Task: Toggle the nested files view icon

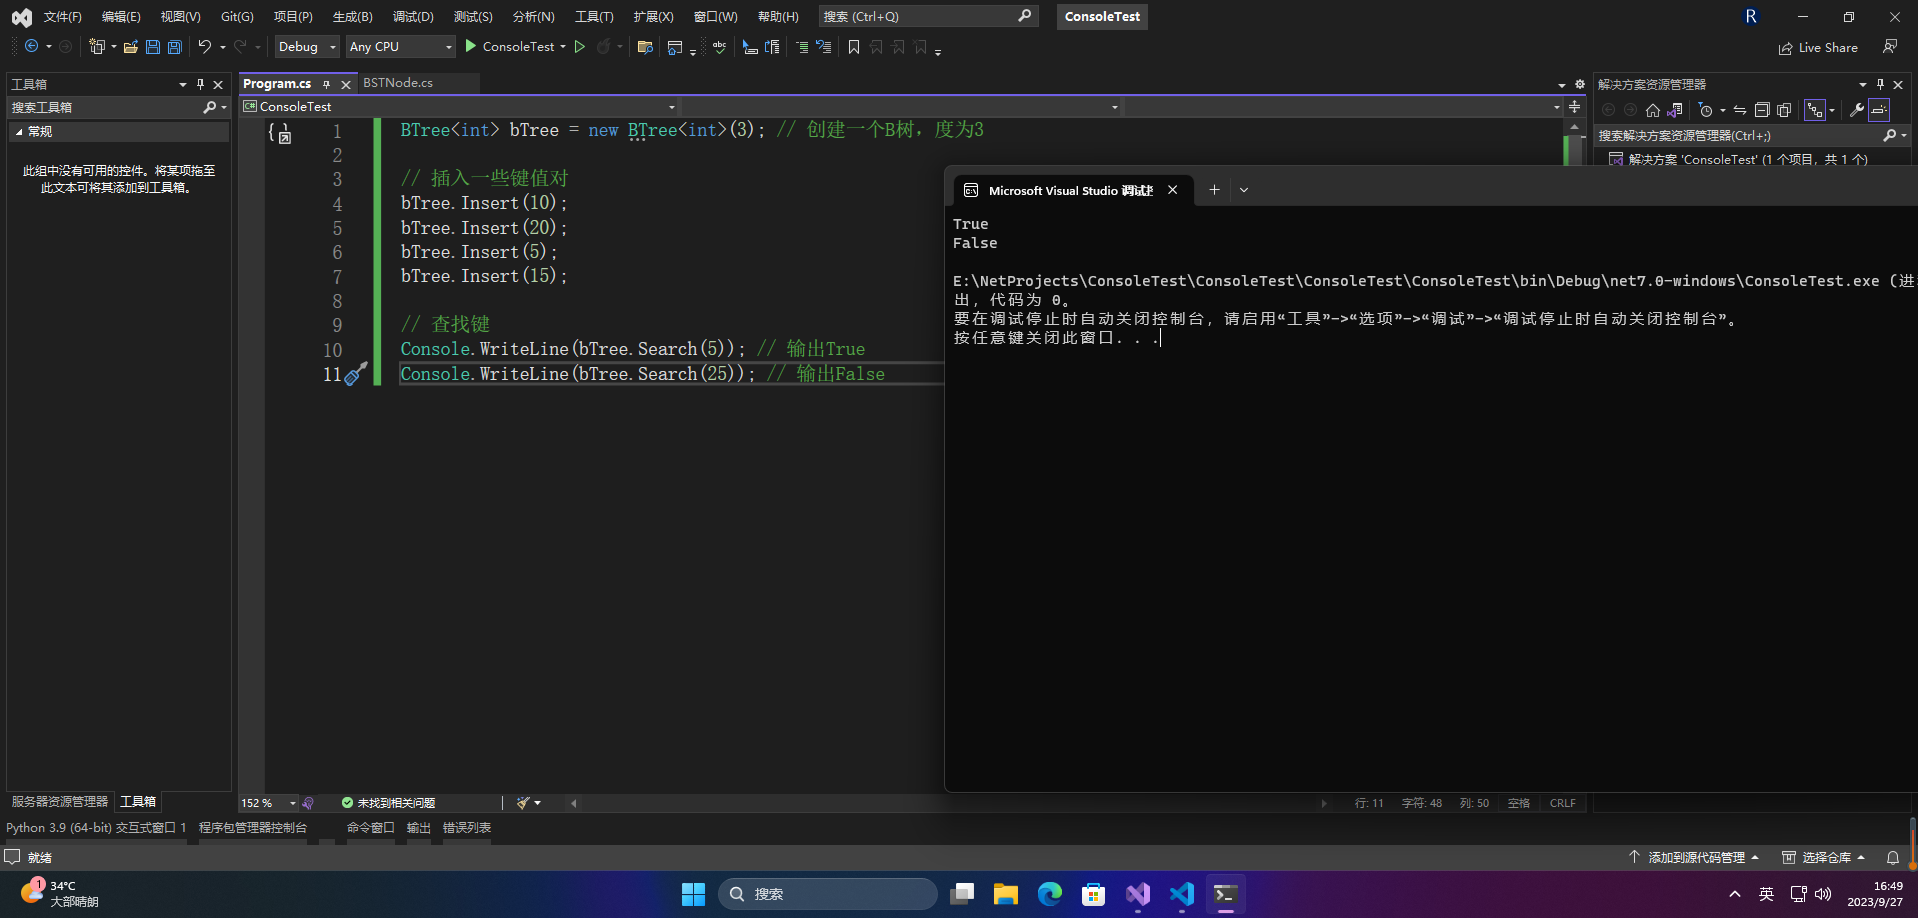Action: point(1814,110)
